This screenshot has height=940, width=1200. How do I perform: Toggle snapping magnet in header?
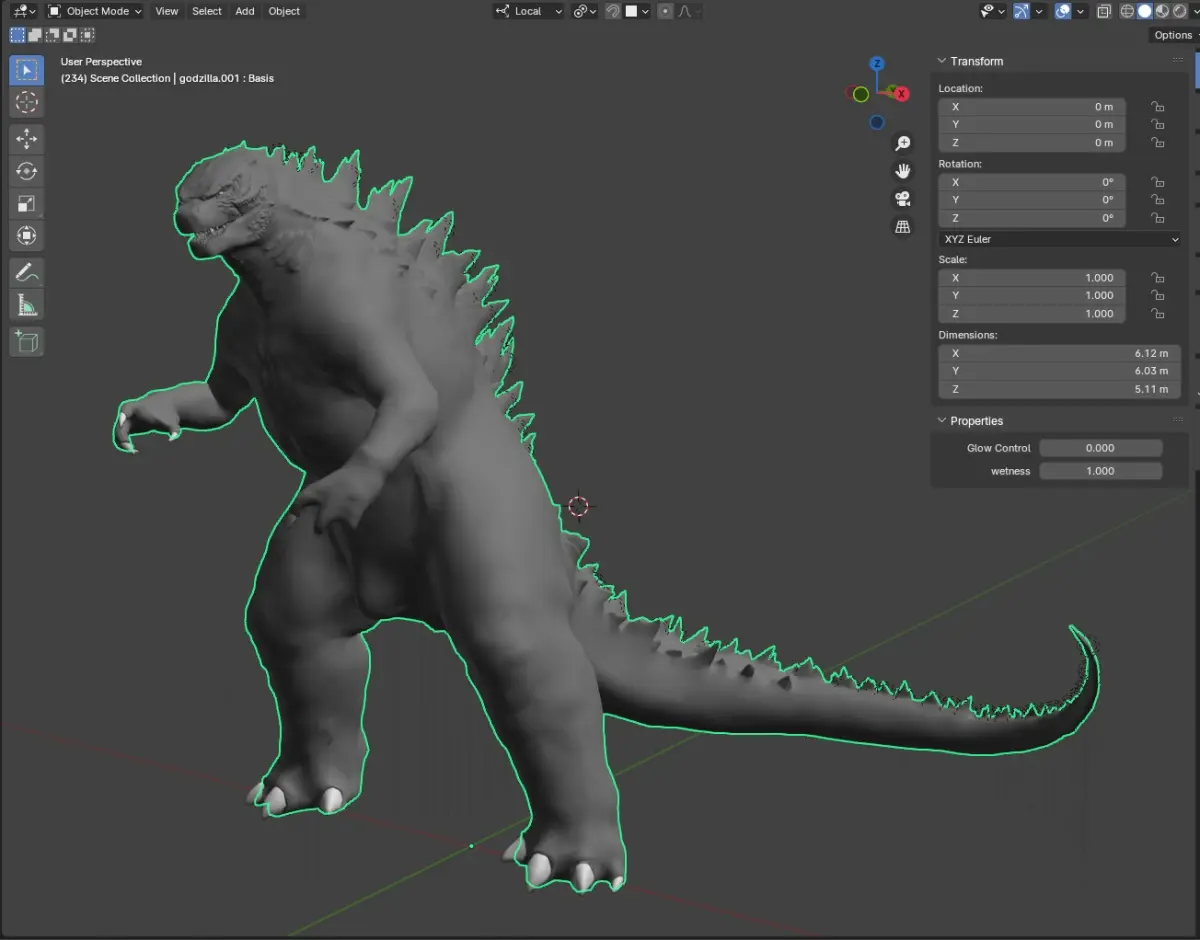613,11
